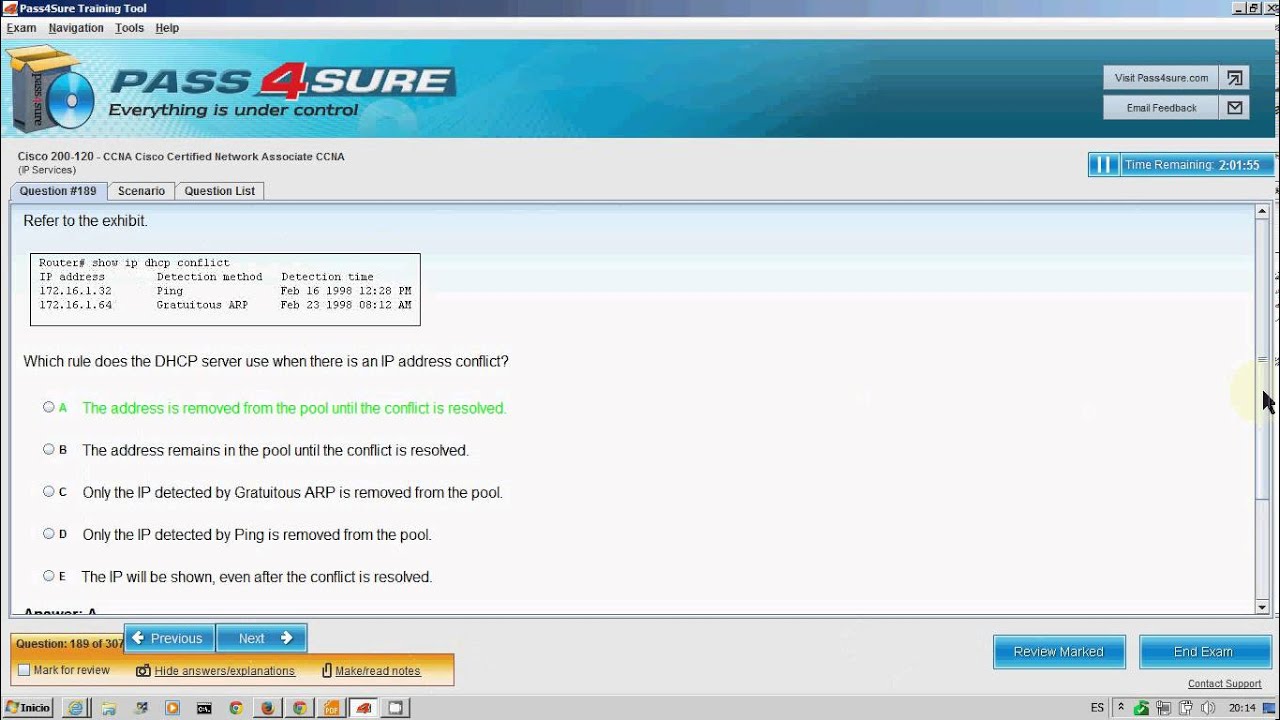Click the green security shield tray icon
1280x720 pixels.
pos(1142,708)
